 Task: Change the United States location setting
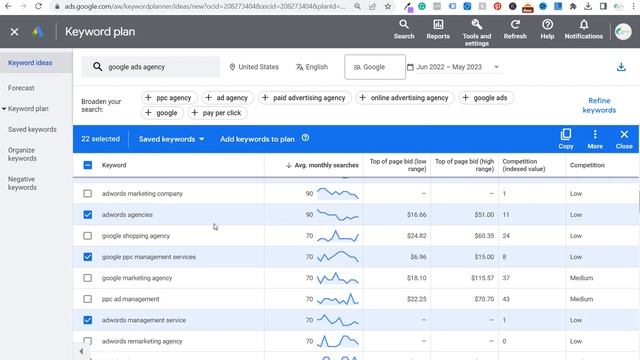point(254,67)
